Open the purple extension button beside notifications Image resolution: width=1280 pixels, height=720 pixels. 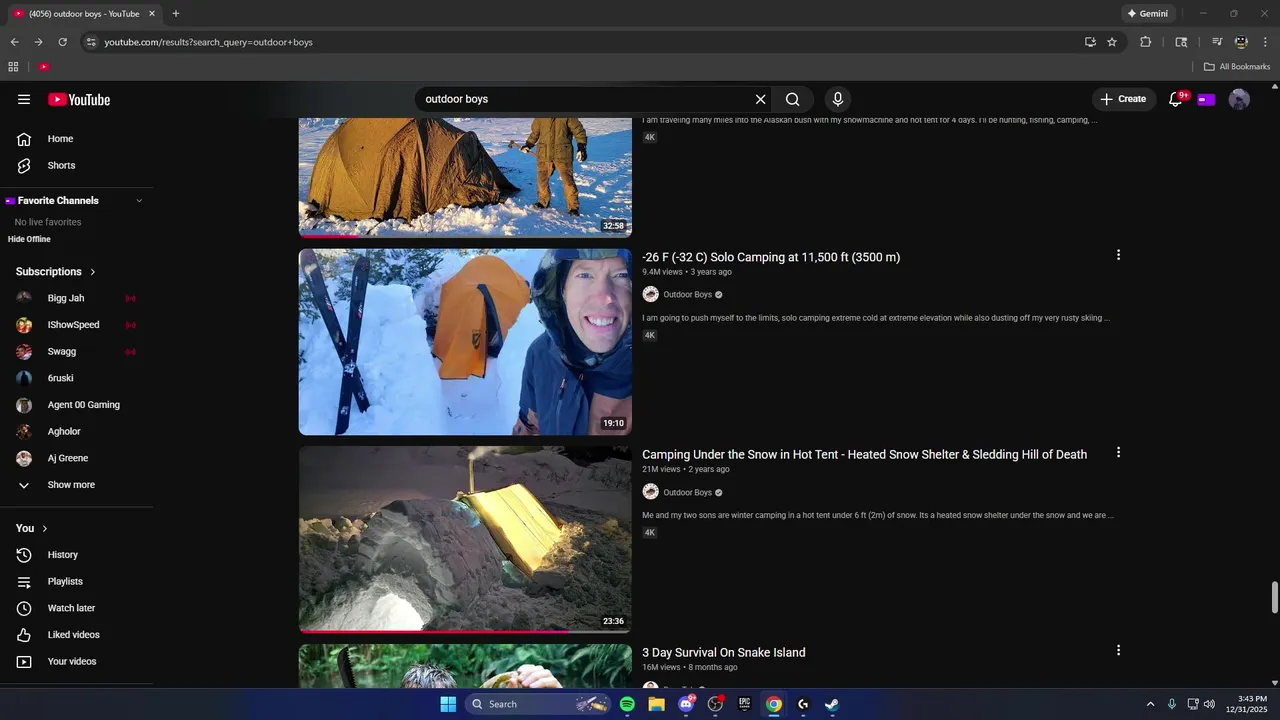point(1206,99)
